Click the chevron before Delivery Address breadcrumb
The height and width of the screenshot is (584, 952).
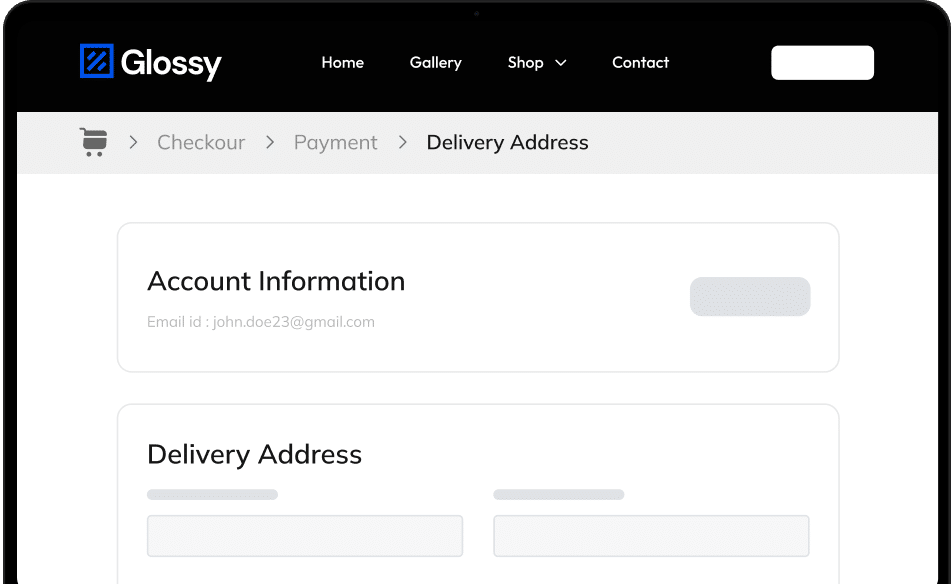[403, 143]
